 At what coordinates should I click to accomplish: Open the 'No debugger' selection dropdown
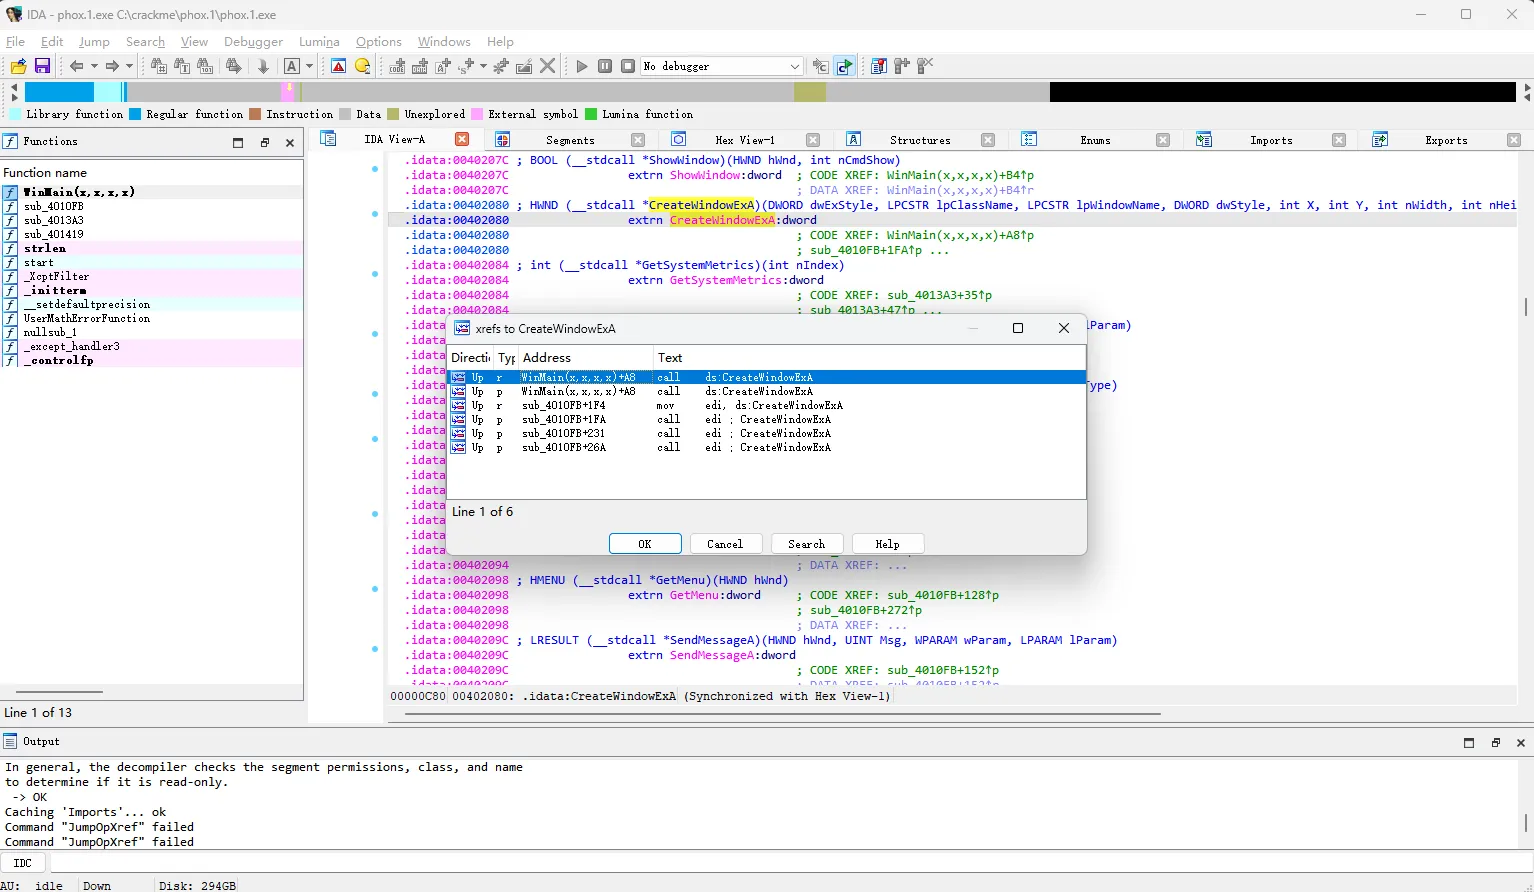point(722,66)
